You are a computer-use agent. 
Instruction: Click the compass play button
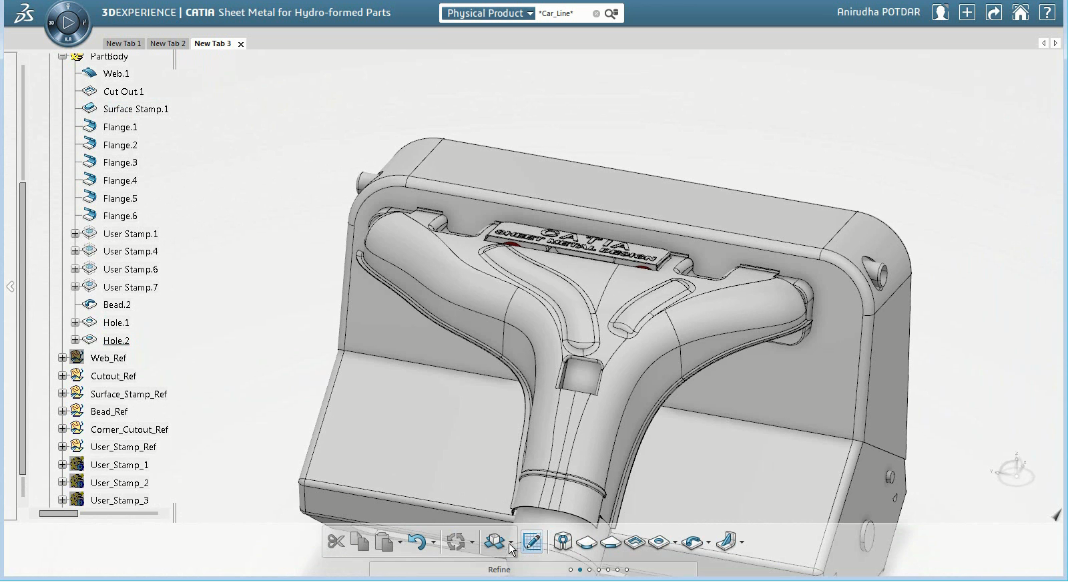click(67, 23)
